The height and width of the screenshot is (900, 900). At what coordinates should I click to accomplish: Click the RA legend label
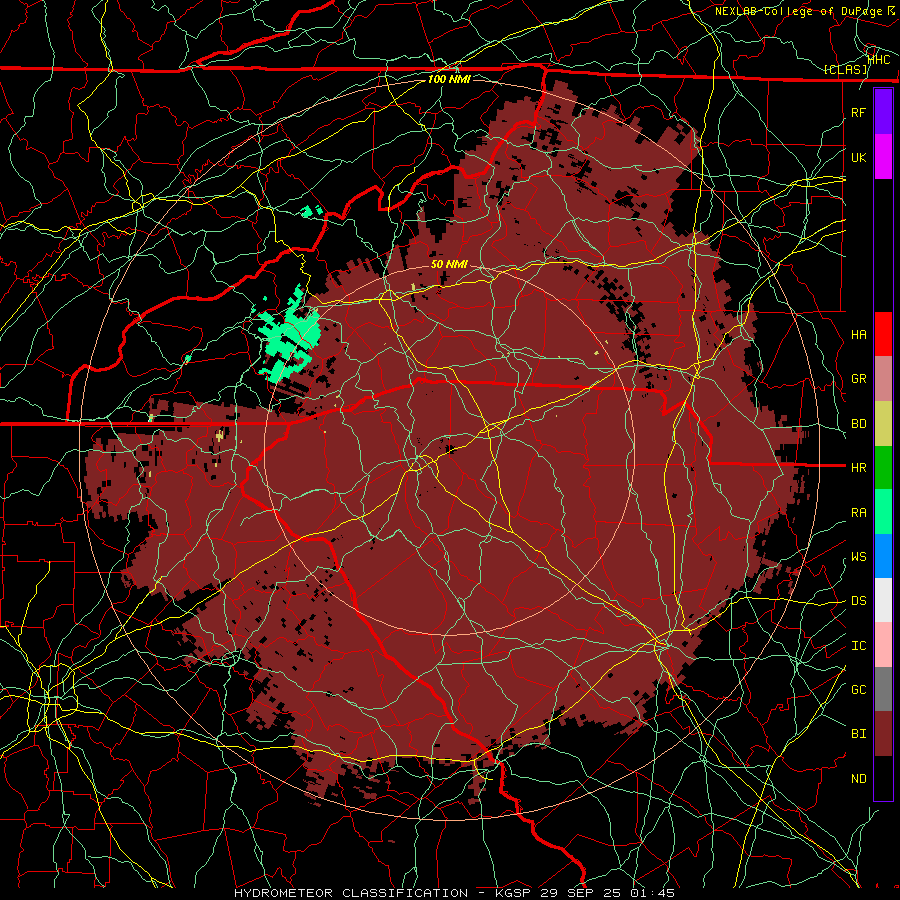858,513
